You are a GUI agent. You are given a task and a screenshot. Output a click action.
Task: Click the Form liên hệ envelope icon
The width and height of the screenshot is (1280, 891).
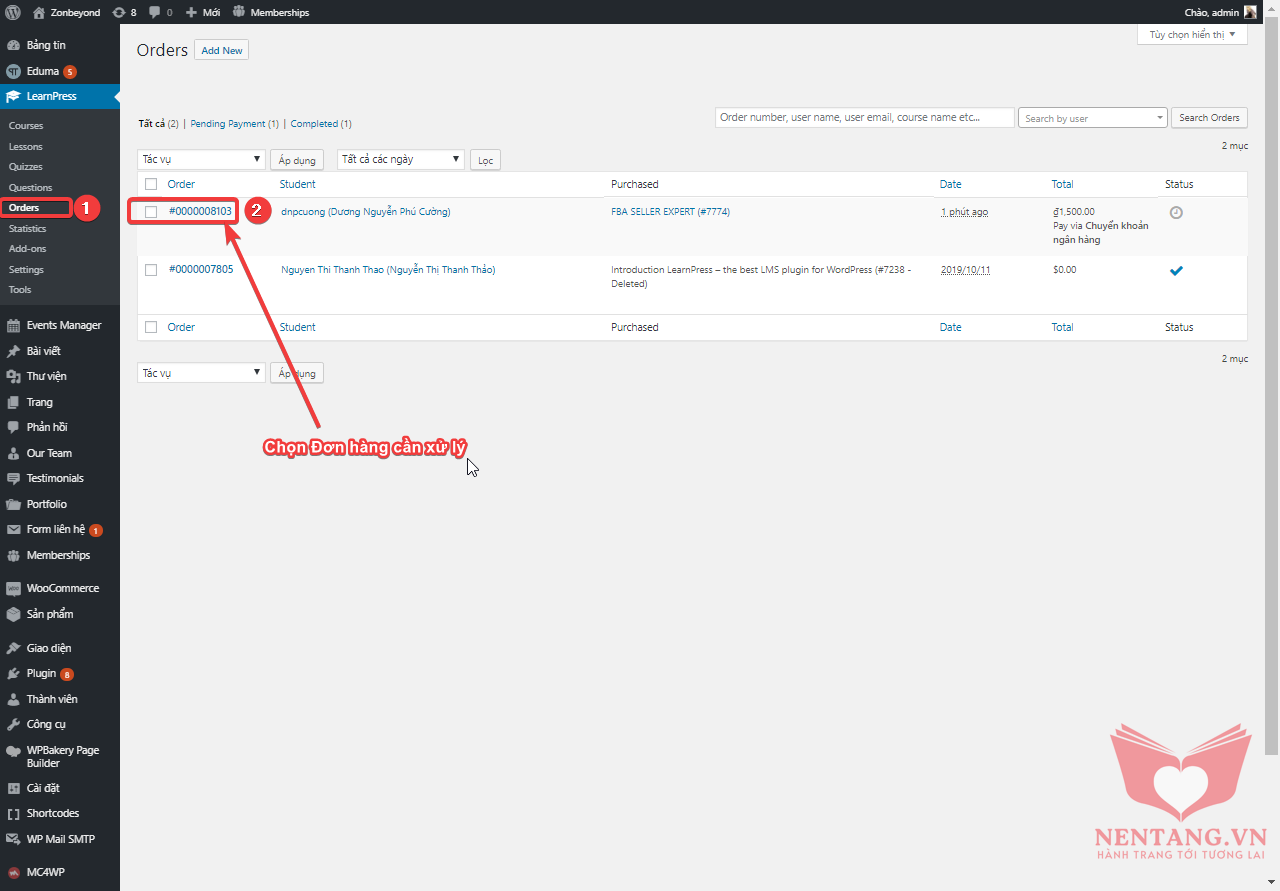pos(13,530)
